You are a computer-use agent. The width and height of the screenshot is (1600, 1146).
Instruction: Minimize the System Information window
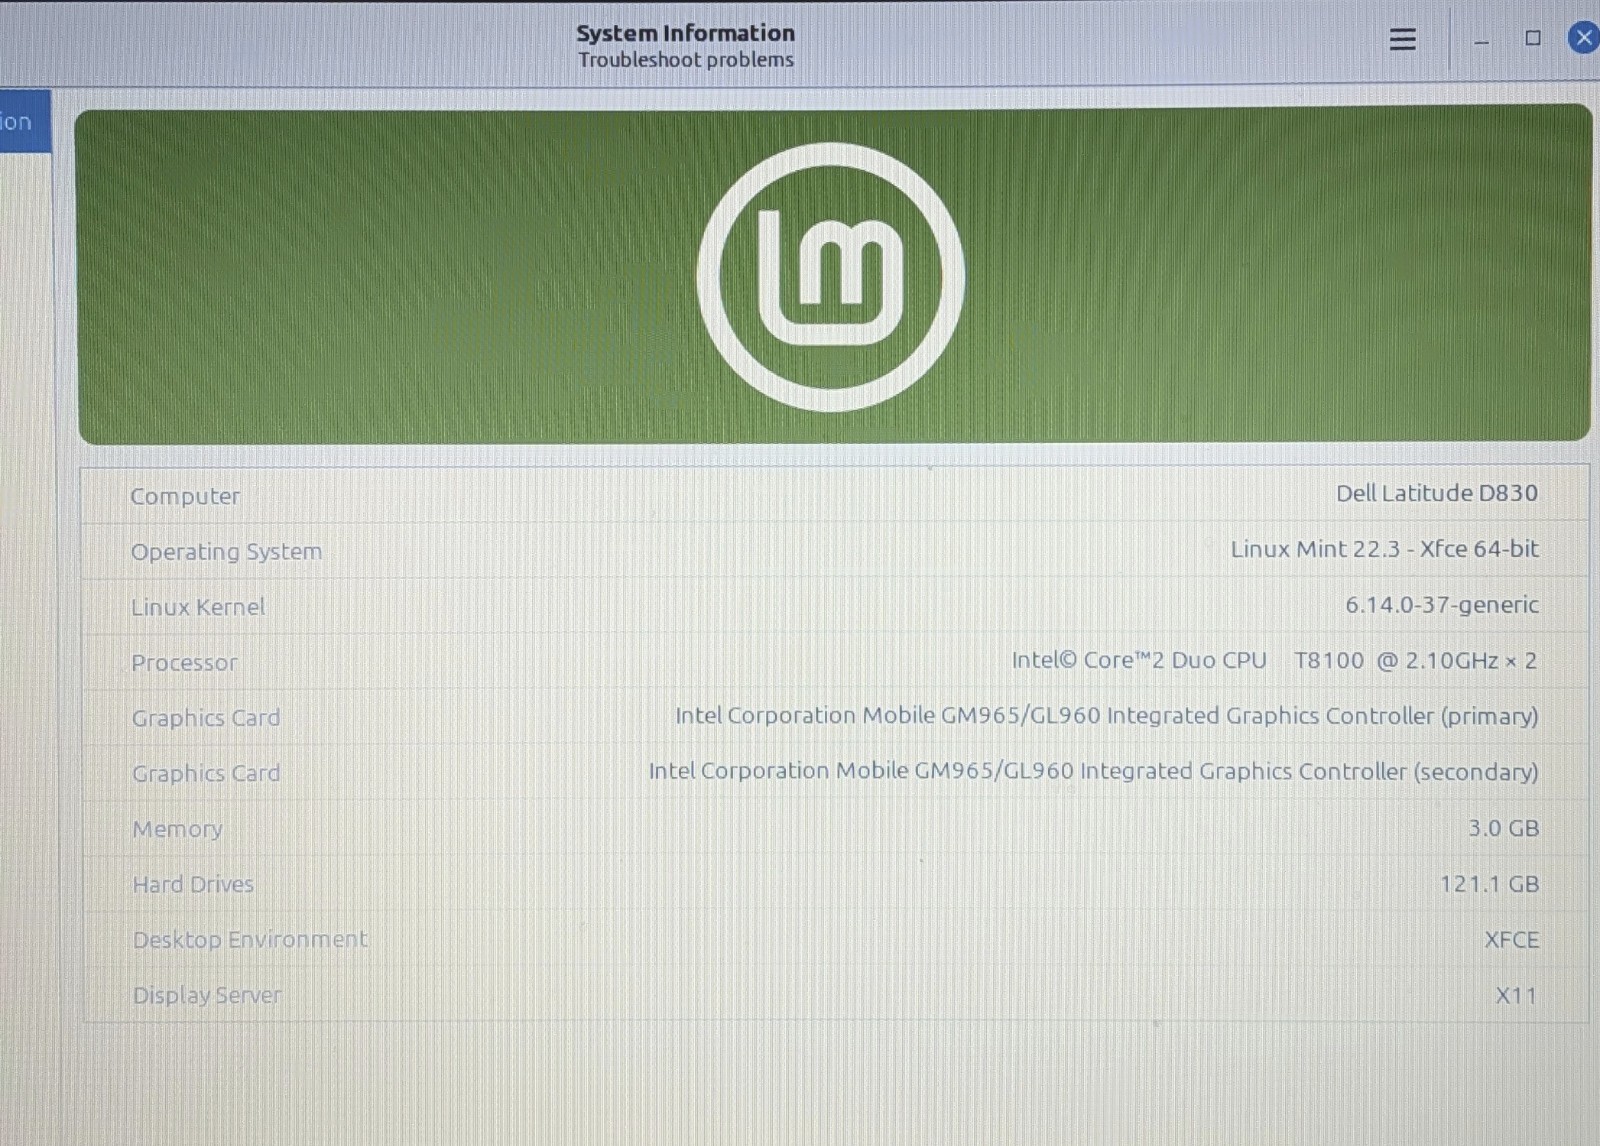pos(1481,41)
